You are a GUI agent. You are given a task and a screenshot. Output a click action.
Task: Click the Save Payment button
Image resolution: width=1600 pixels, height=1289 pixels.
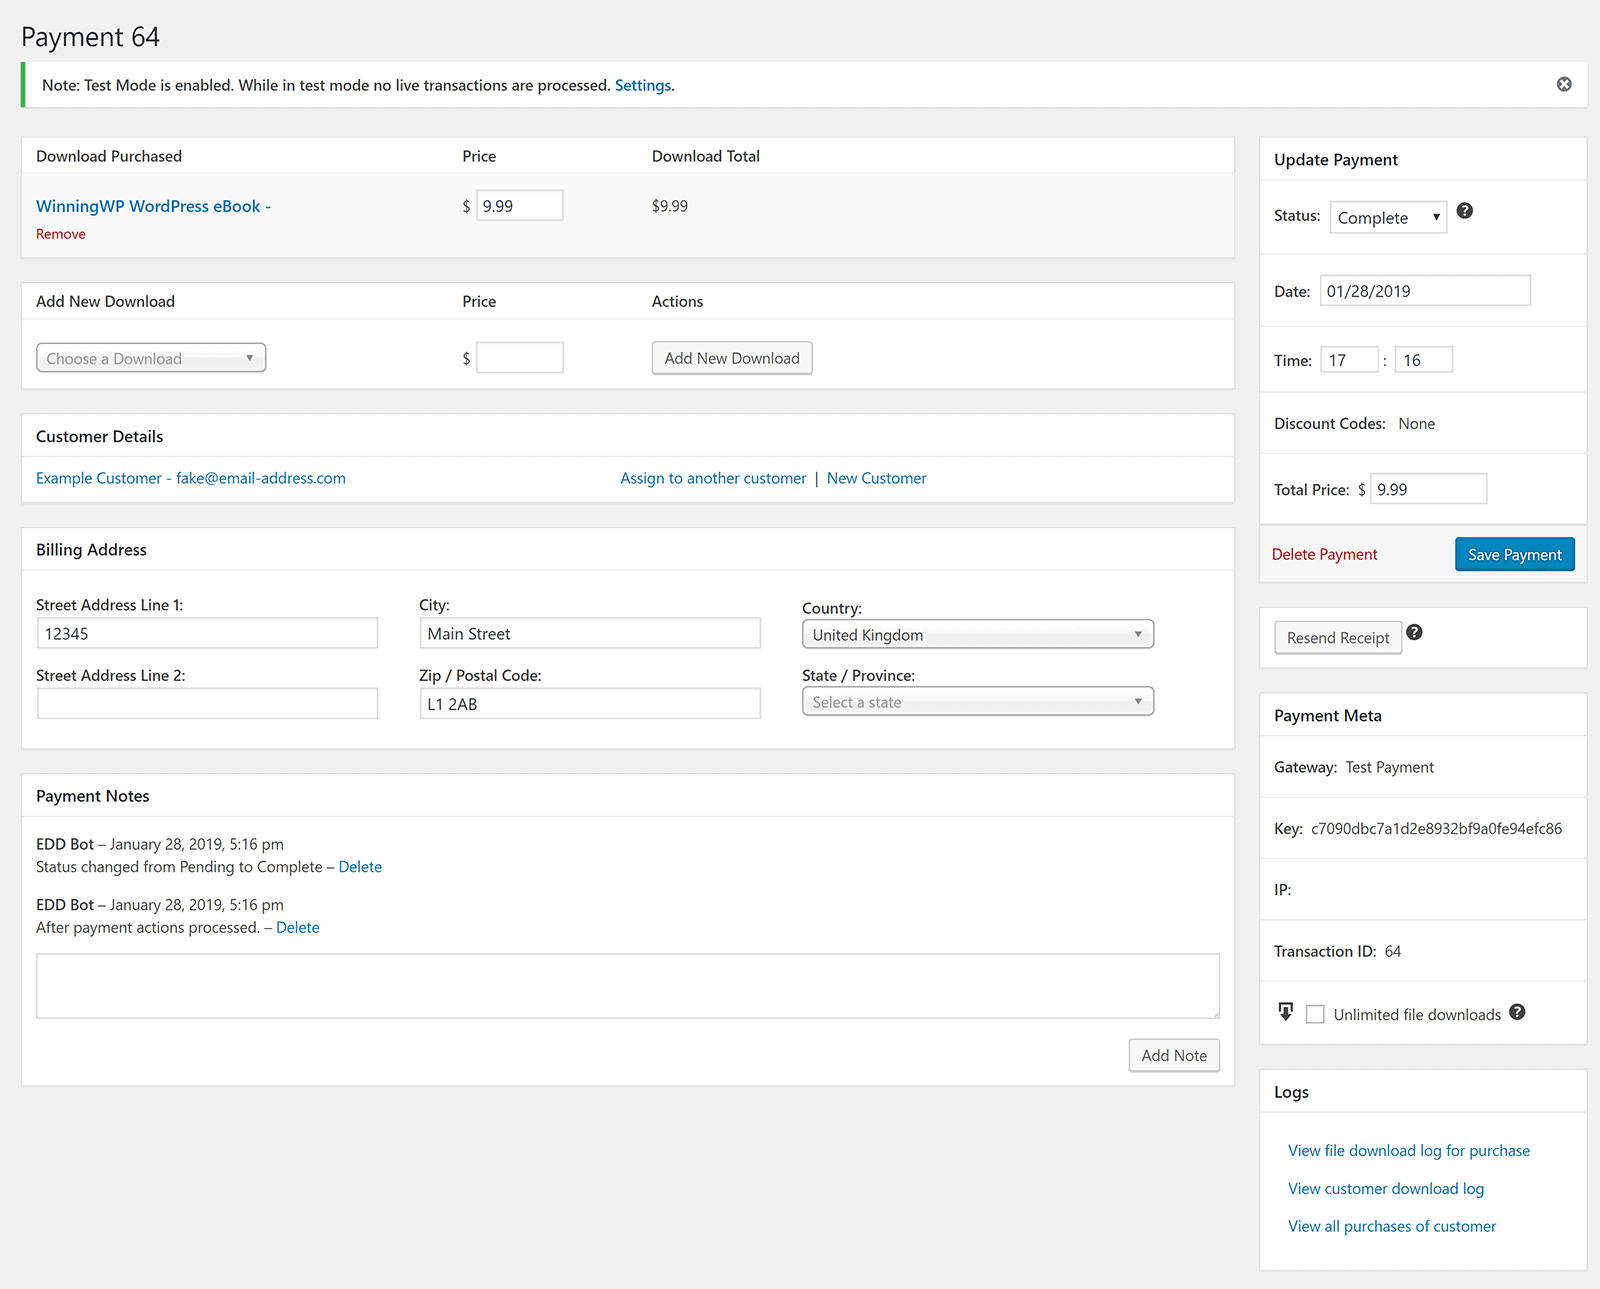pyautogui.click(x=1514, y=554)
